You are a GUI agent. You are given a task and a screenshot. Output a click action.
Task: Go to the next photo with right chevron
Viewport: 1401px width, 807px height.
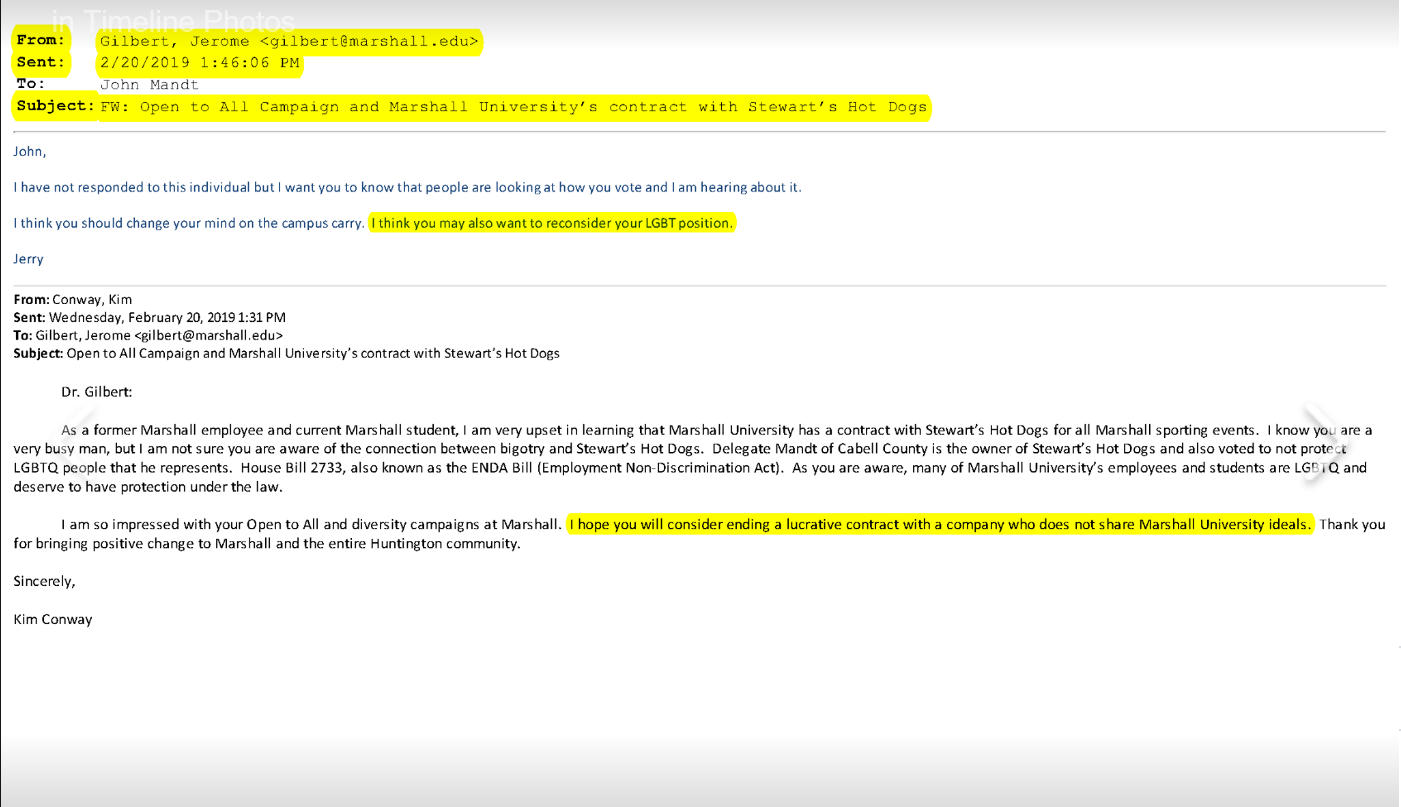1320,443
